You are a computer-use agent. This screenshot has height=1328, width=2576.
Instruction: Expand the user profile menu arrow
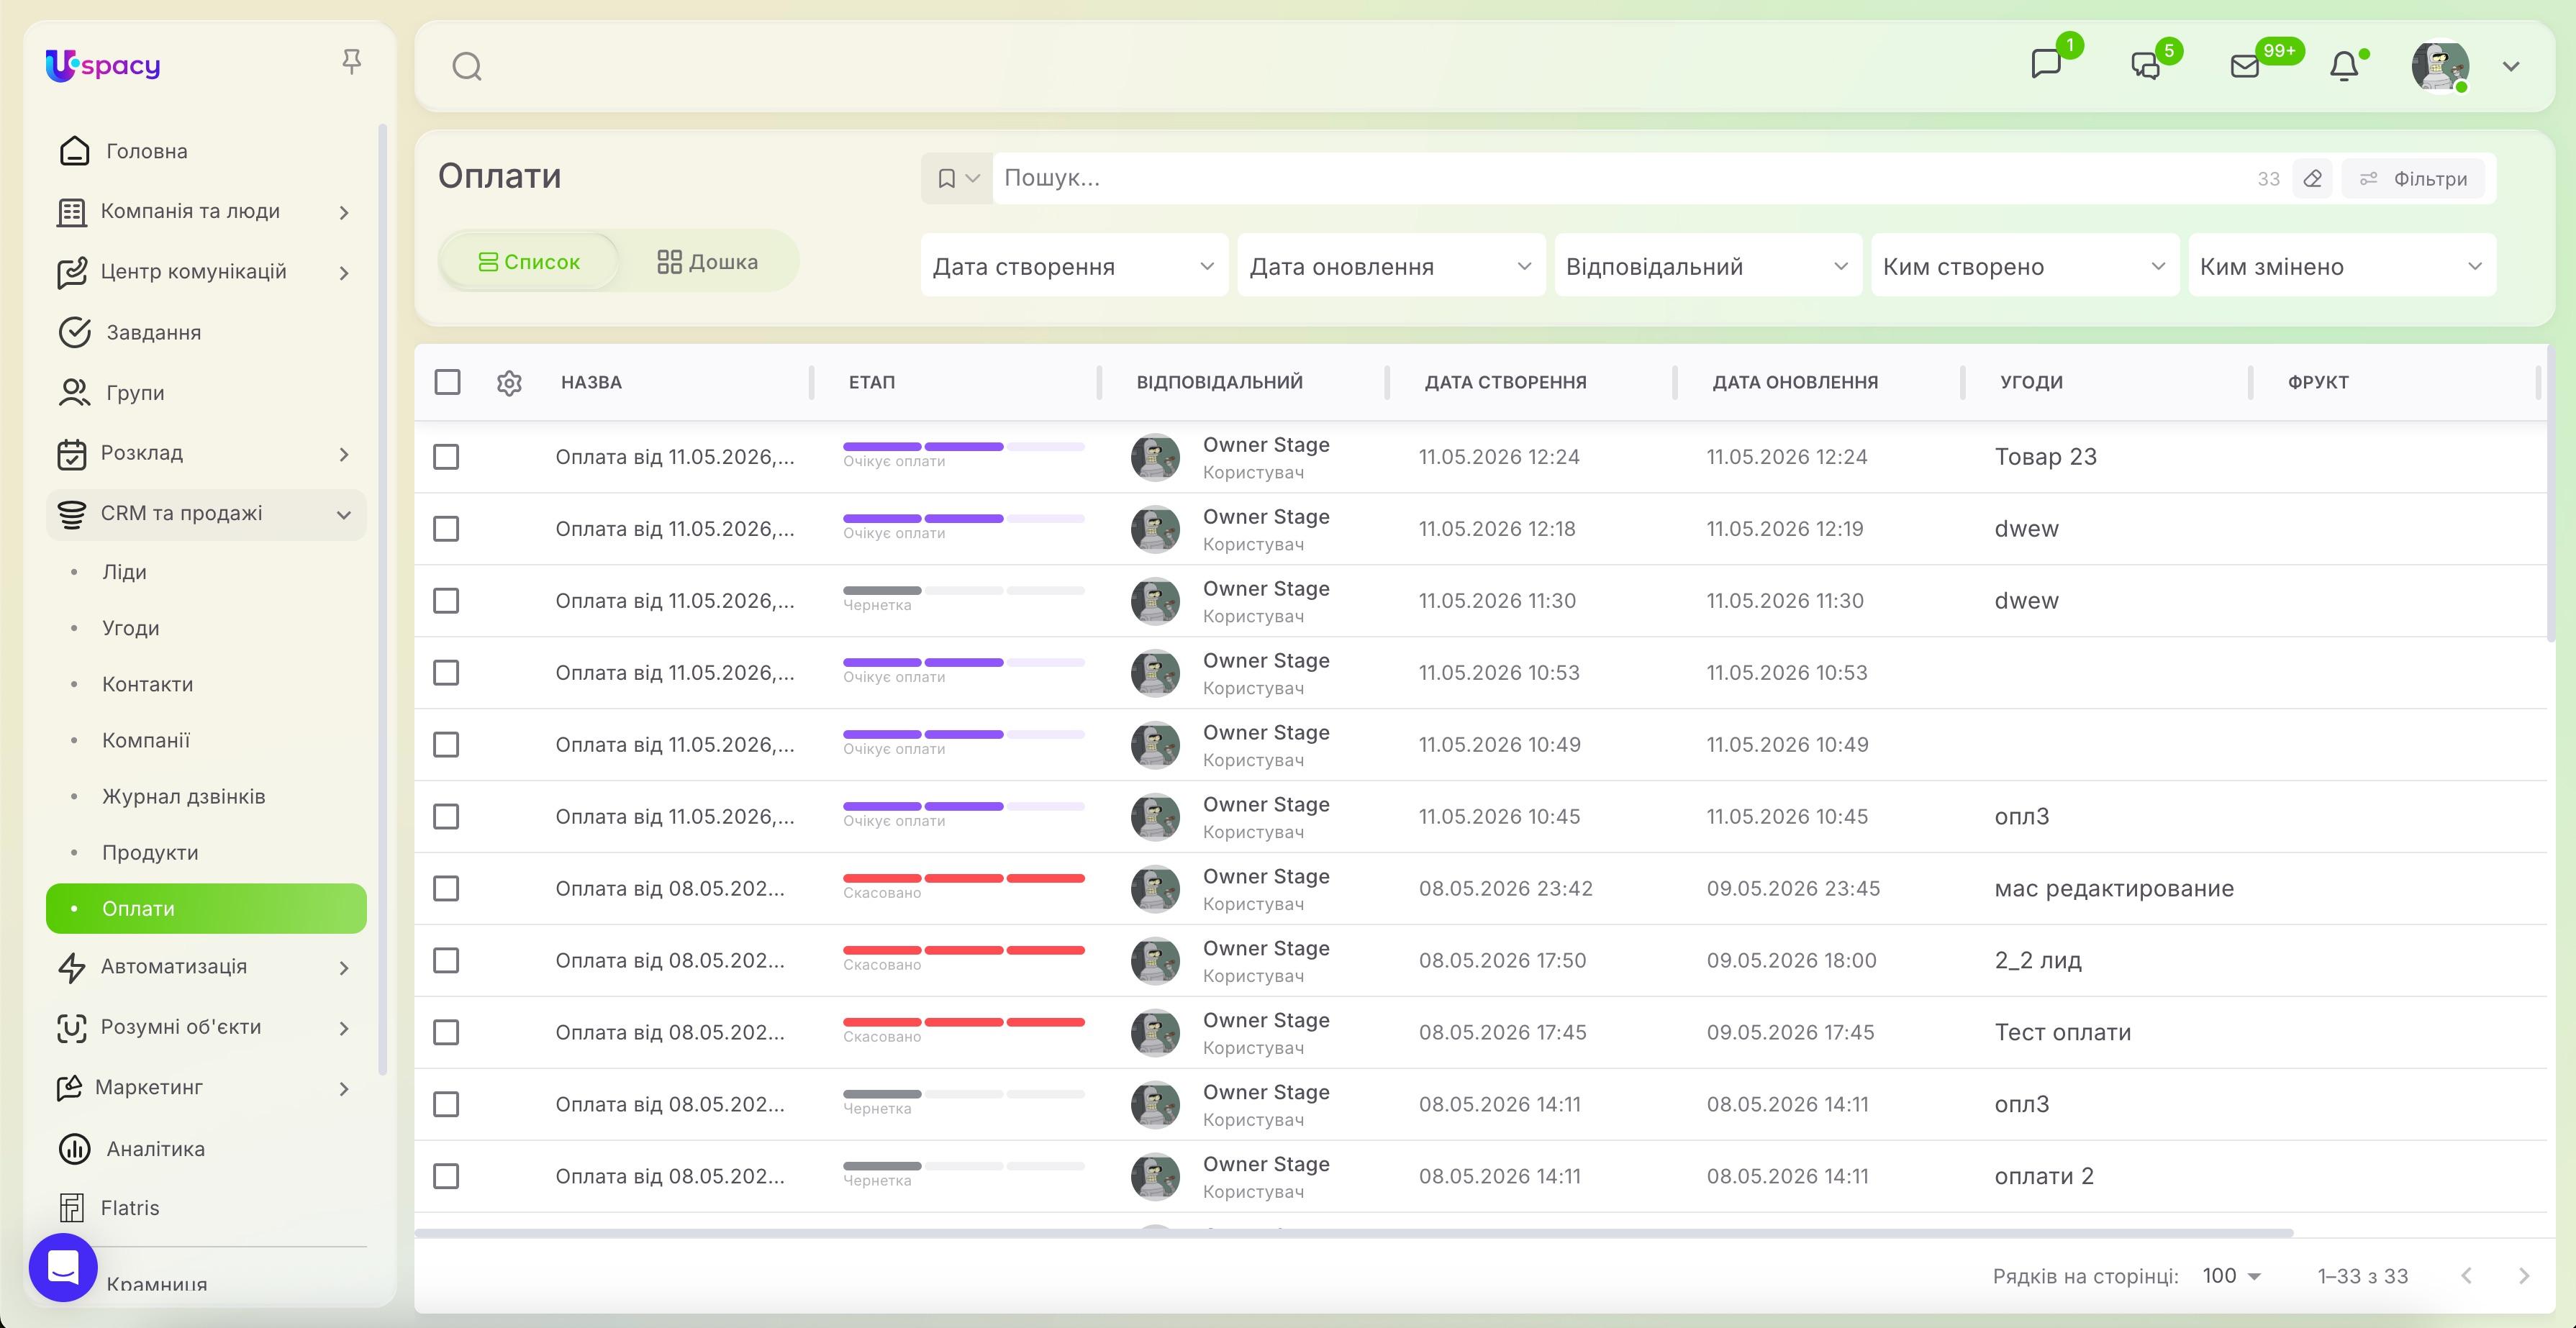click(x=2511, y=67)
